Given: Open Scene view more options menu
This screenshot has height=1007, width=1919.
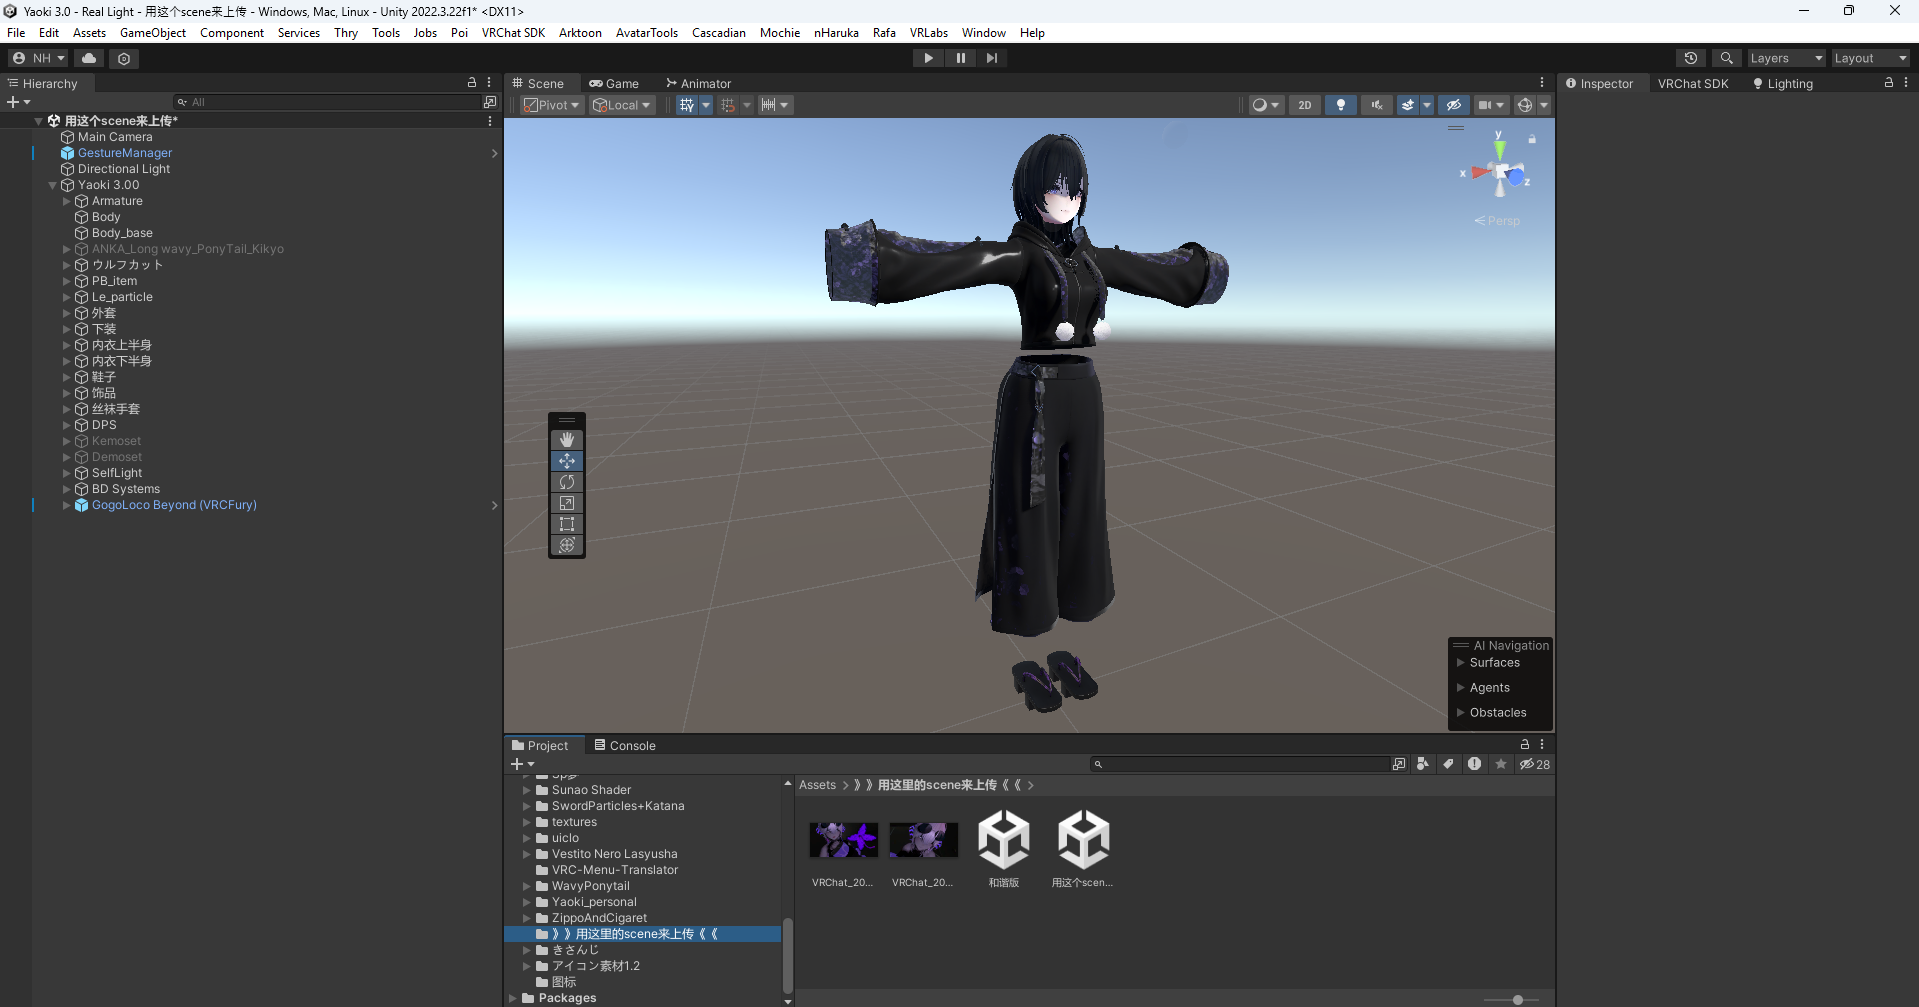Looking at the screenshot, I should (1541, 83).
